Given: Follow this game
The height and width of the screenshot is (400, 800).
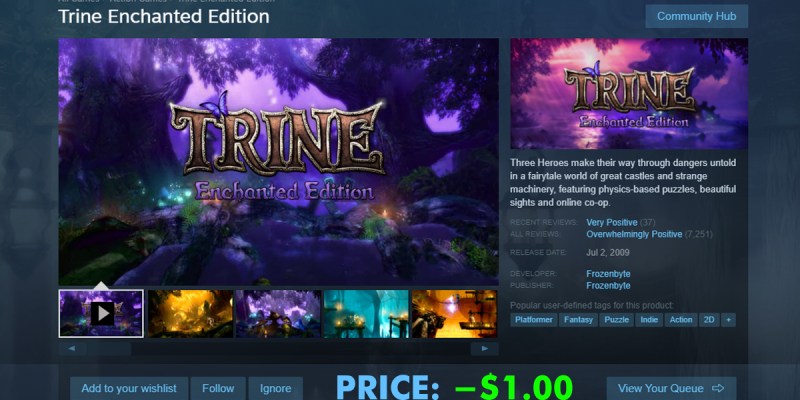Looking at the screenshot, I should click(218, 388).
